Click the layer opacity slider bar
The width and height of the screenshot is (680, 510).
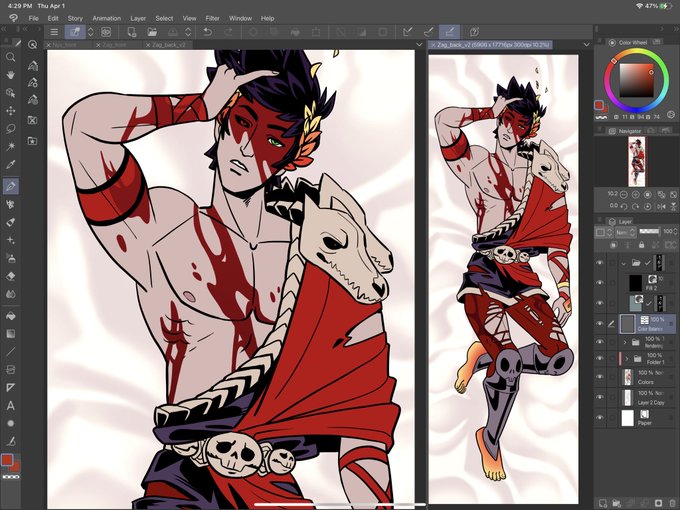click(x=650, y=232)
